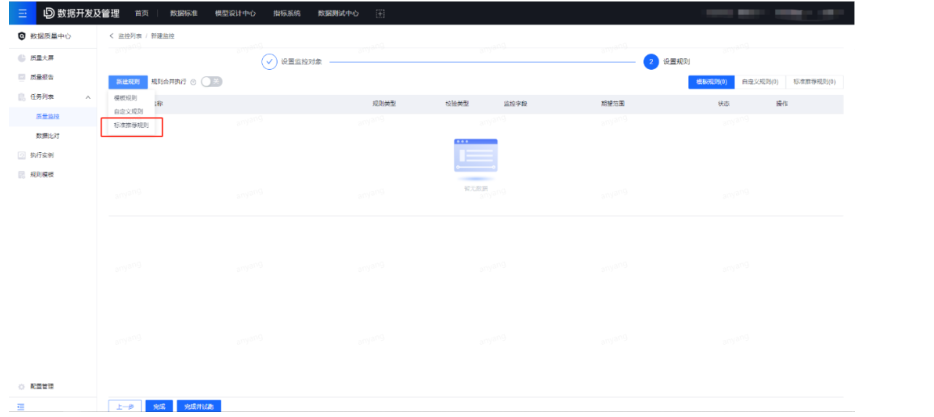The height and width of the screenshot is (417, 934).
Task: Open 质量大屏 in the sidebar
Action: [x=42, y=58]
